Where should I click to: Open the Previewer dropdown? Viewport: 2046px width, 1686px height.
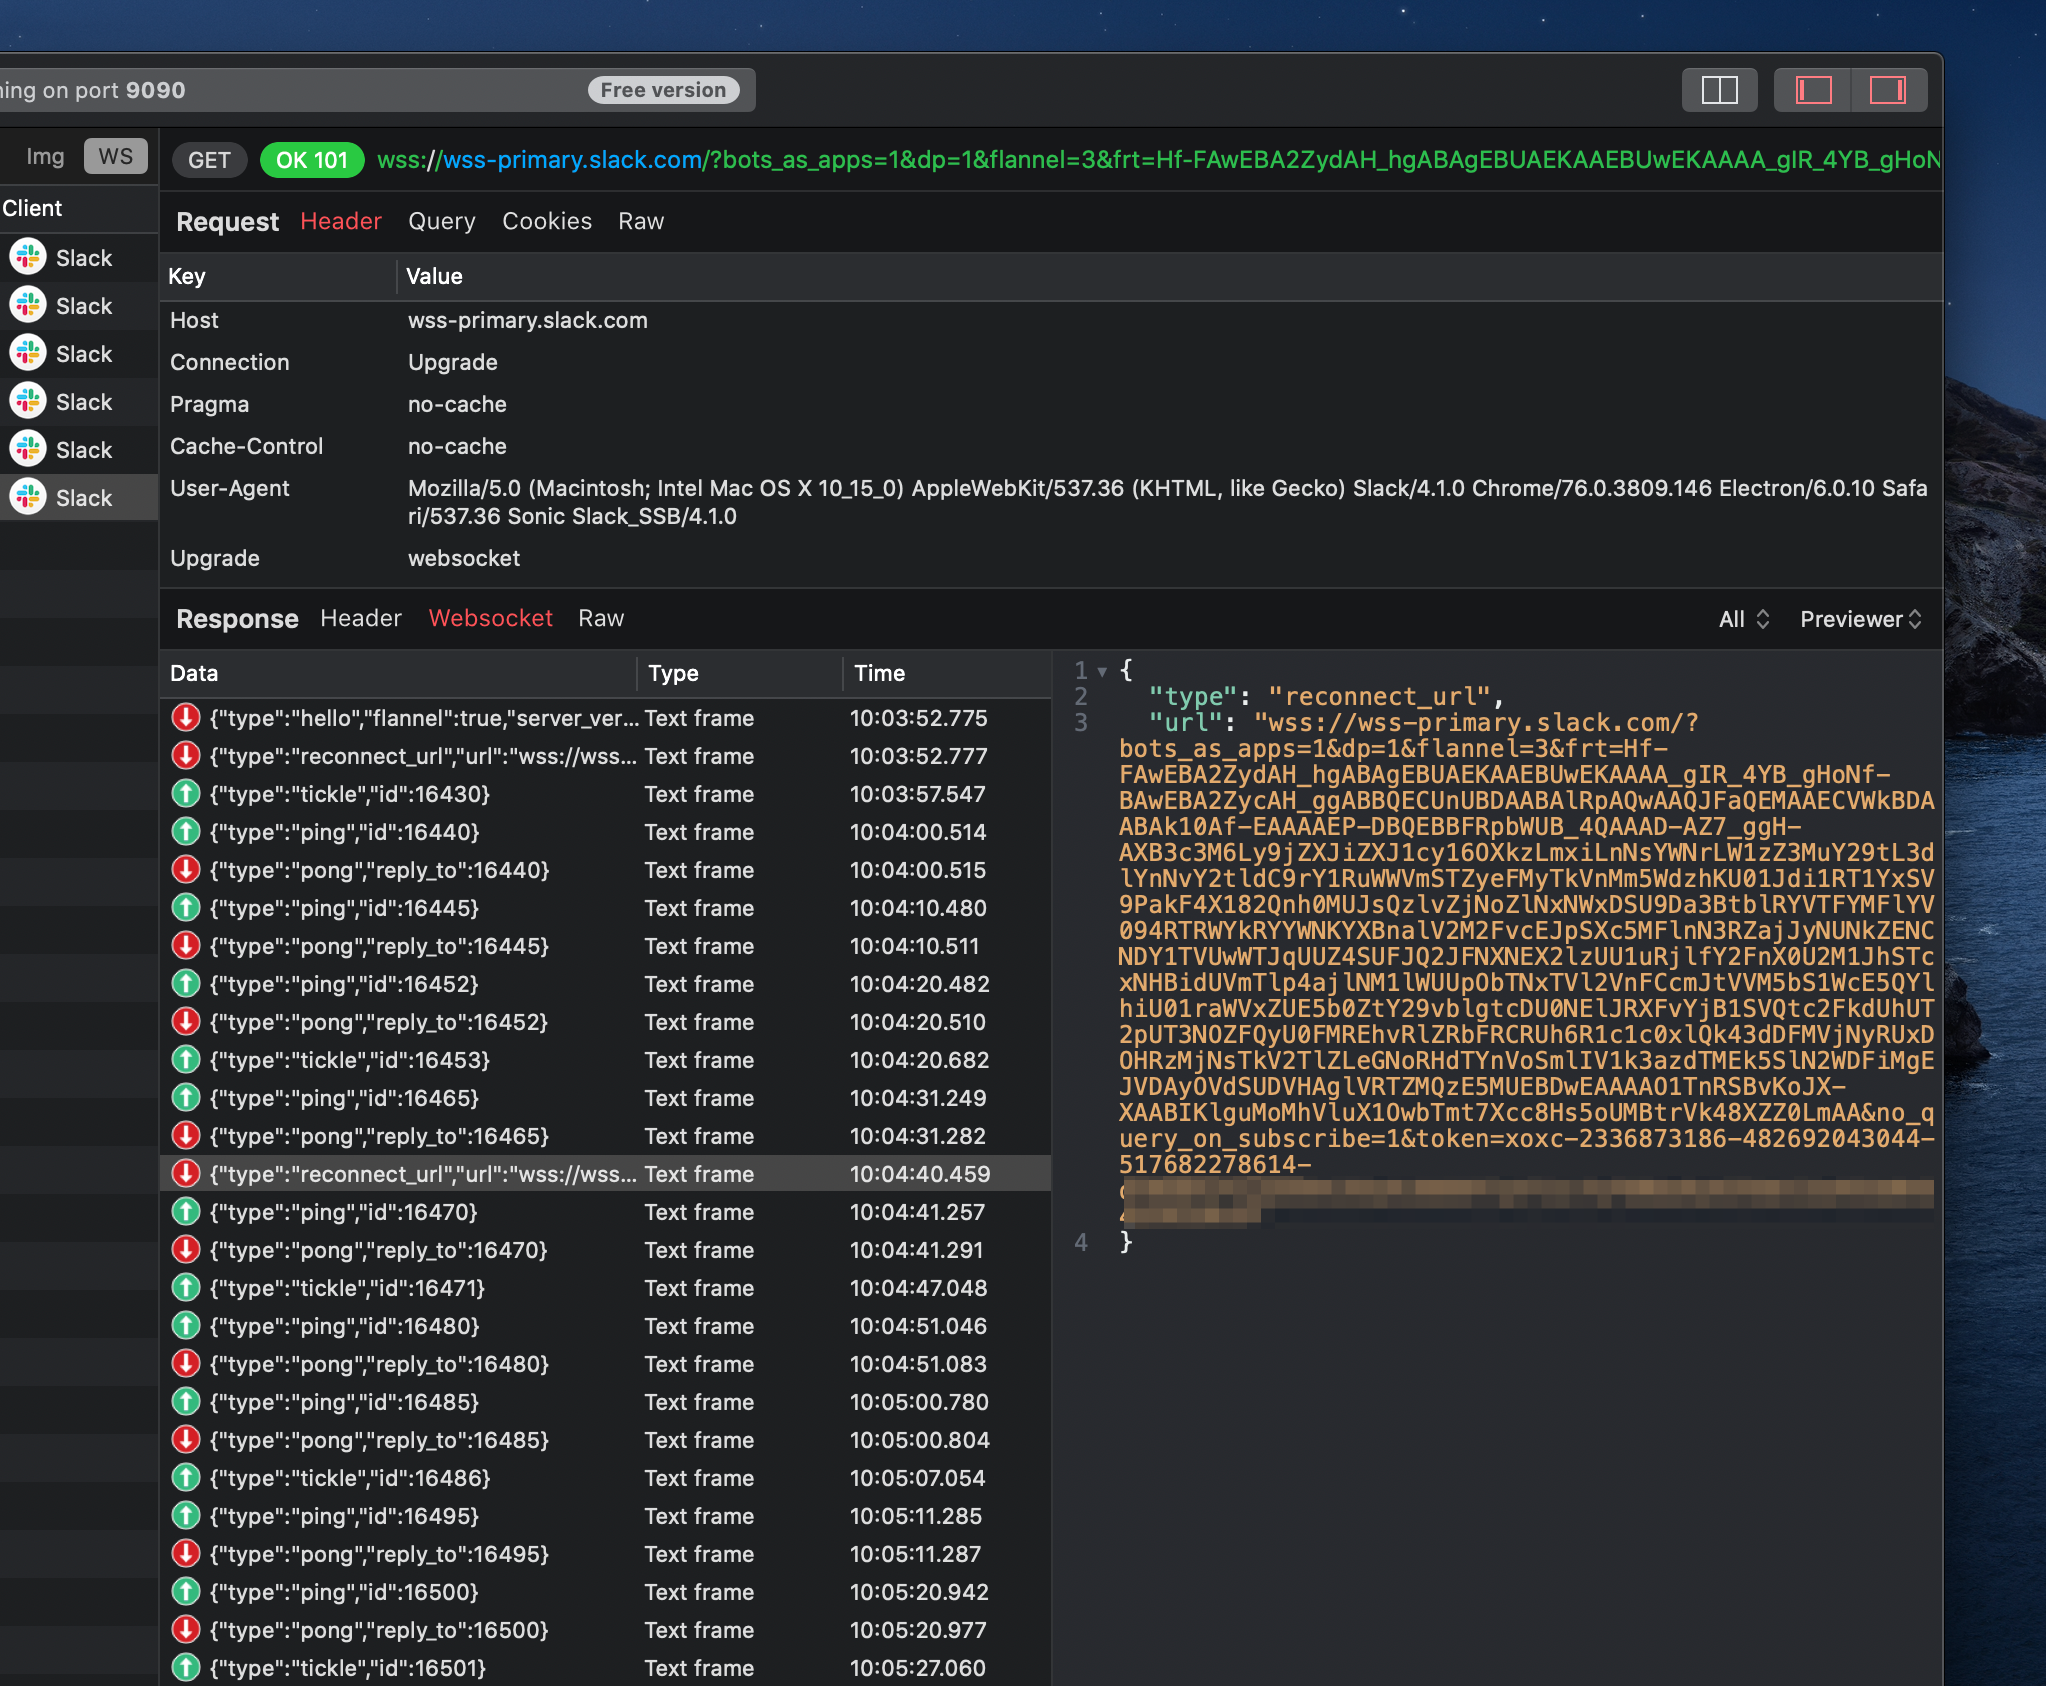pos(1860,619)
